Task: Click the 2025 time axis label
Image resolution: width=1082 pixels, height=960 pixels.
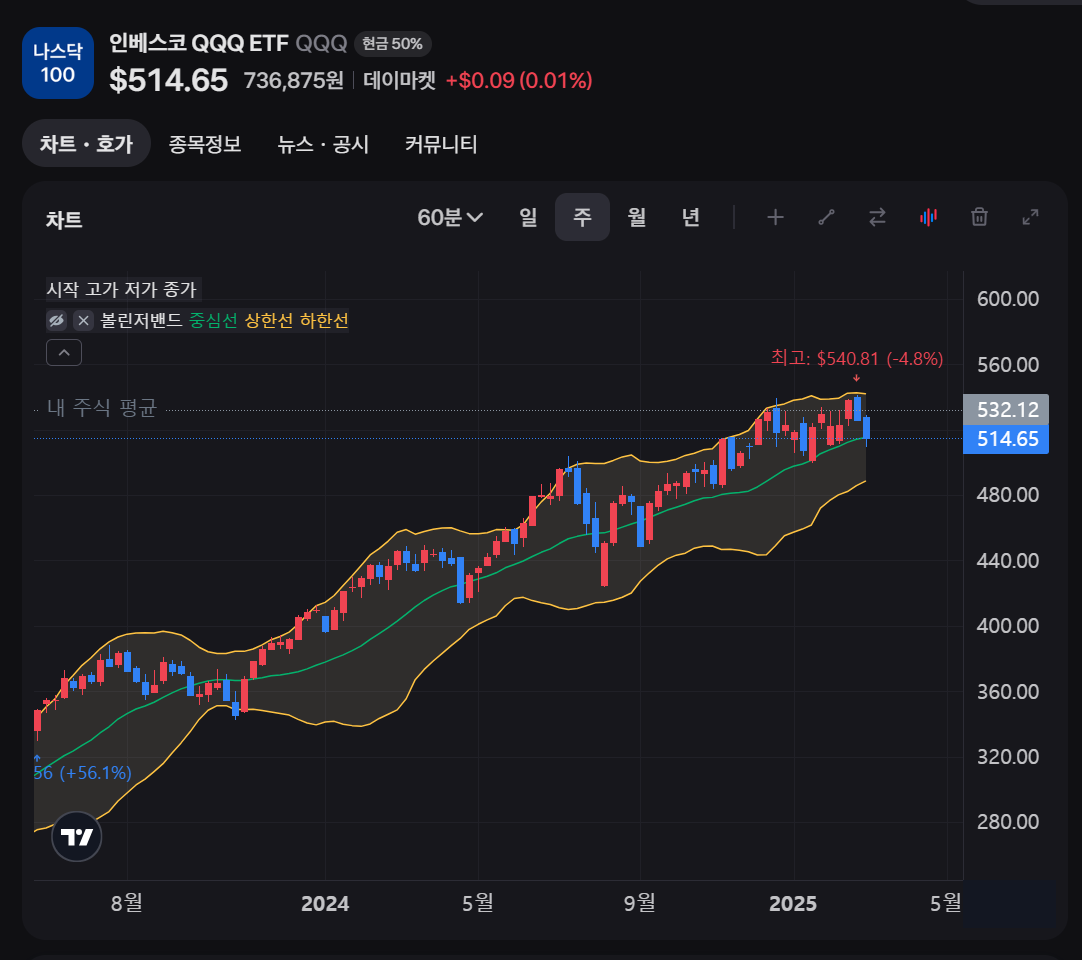Action: coord(793,903)
